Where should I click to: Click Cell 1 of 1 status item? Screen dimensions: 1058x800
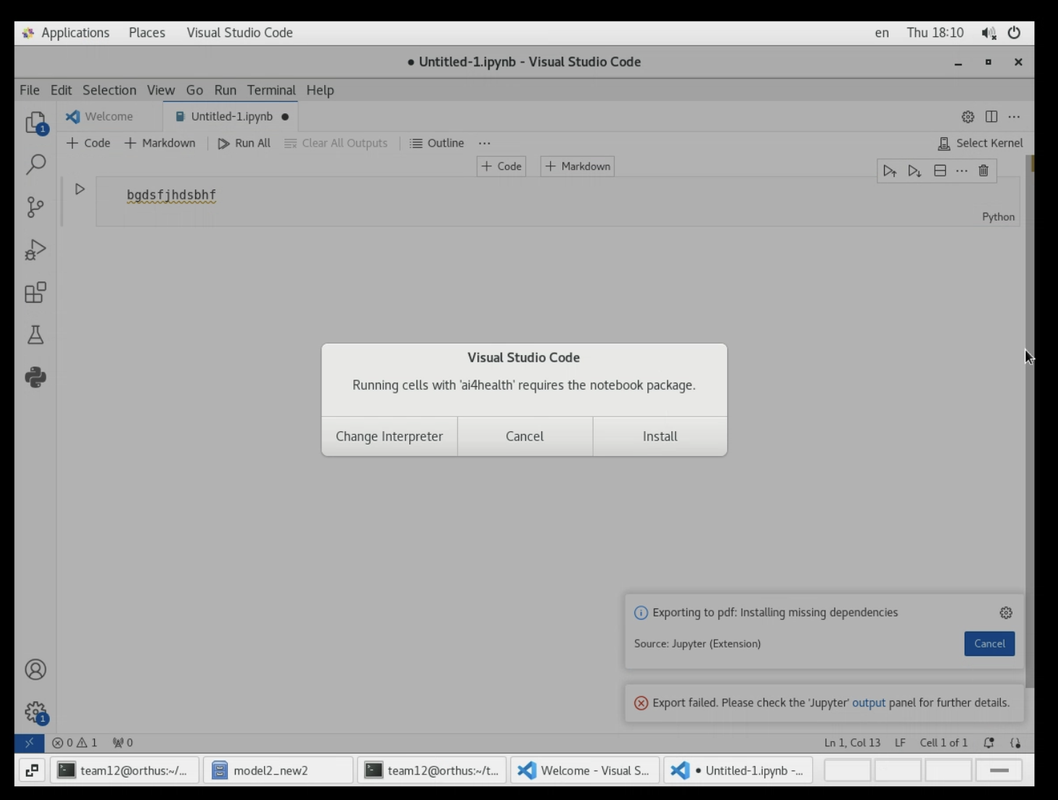click(x=943, y=743)
